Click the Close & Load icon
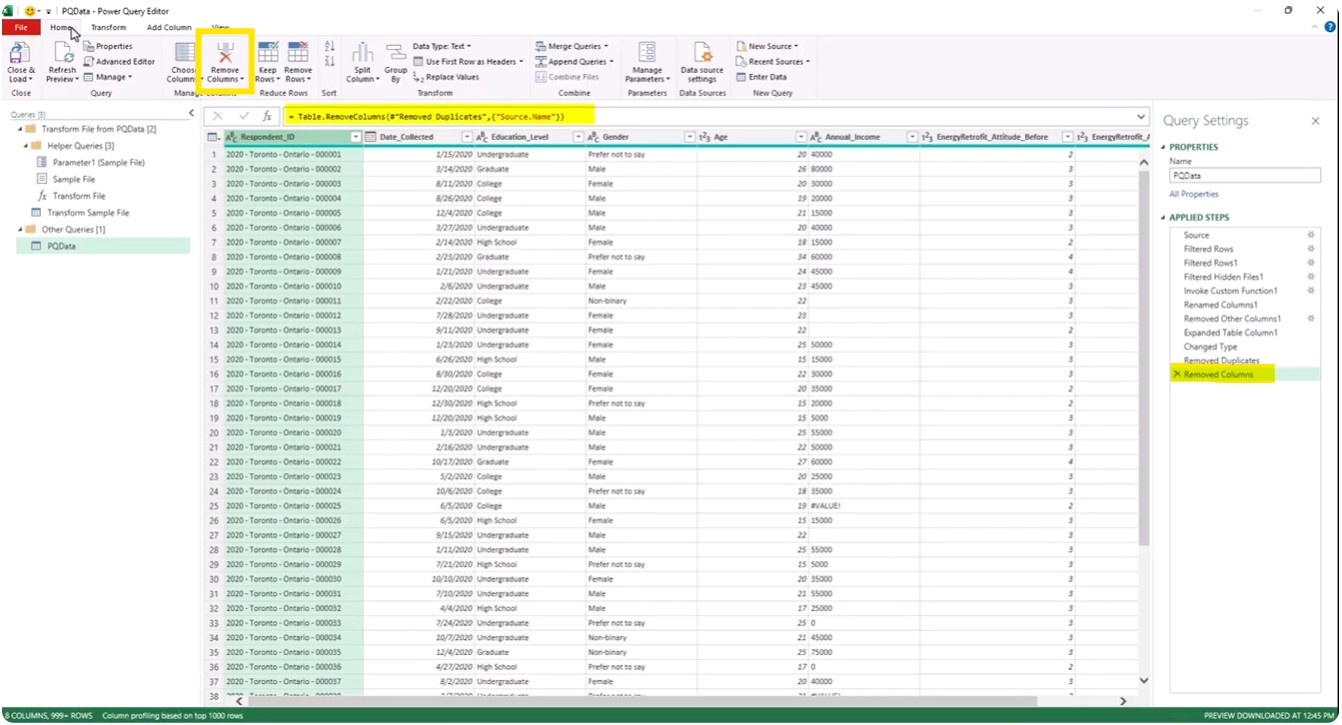 [x=20, y=53]
